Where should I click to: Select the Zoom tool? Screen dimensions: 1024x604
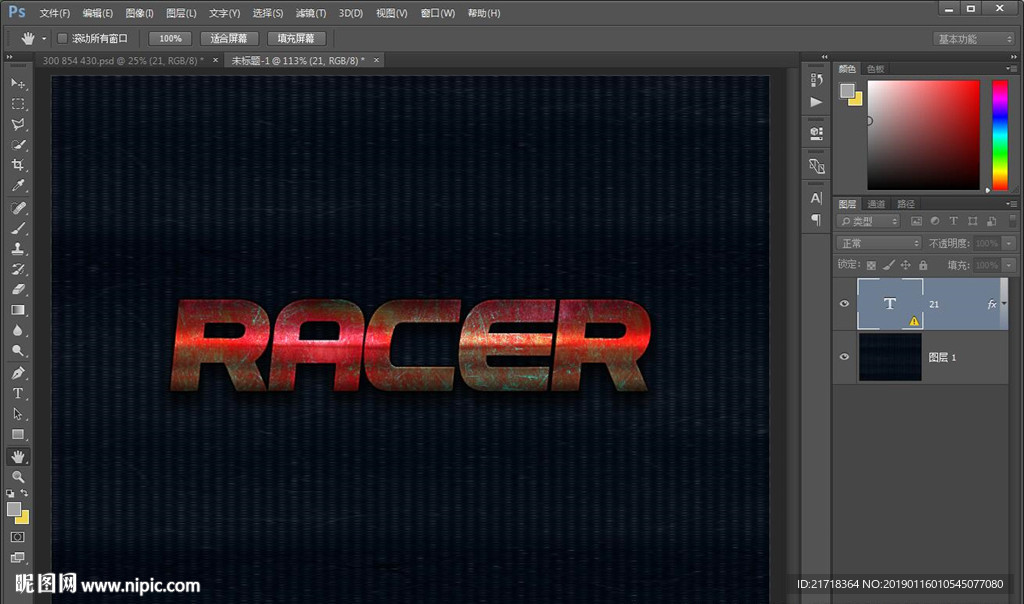click(18, 477)
